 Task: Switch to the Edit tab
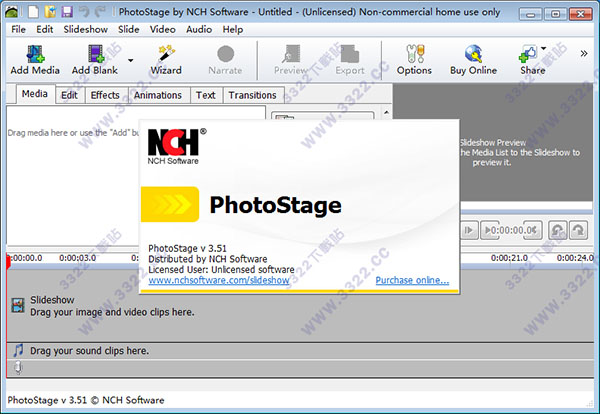(x=69, y=95)
